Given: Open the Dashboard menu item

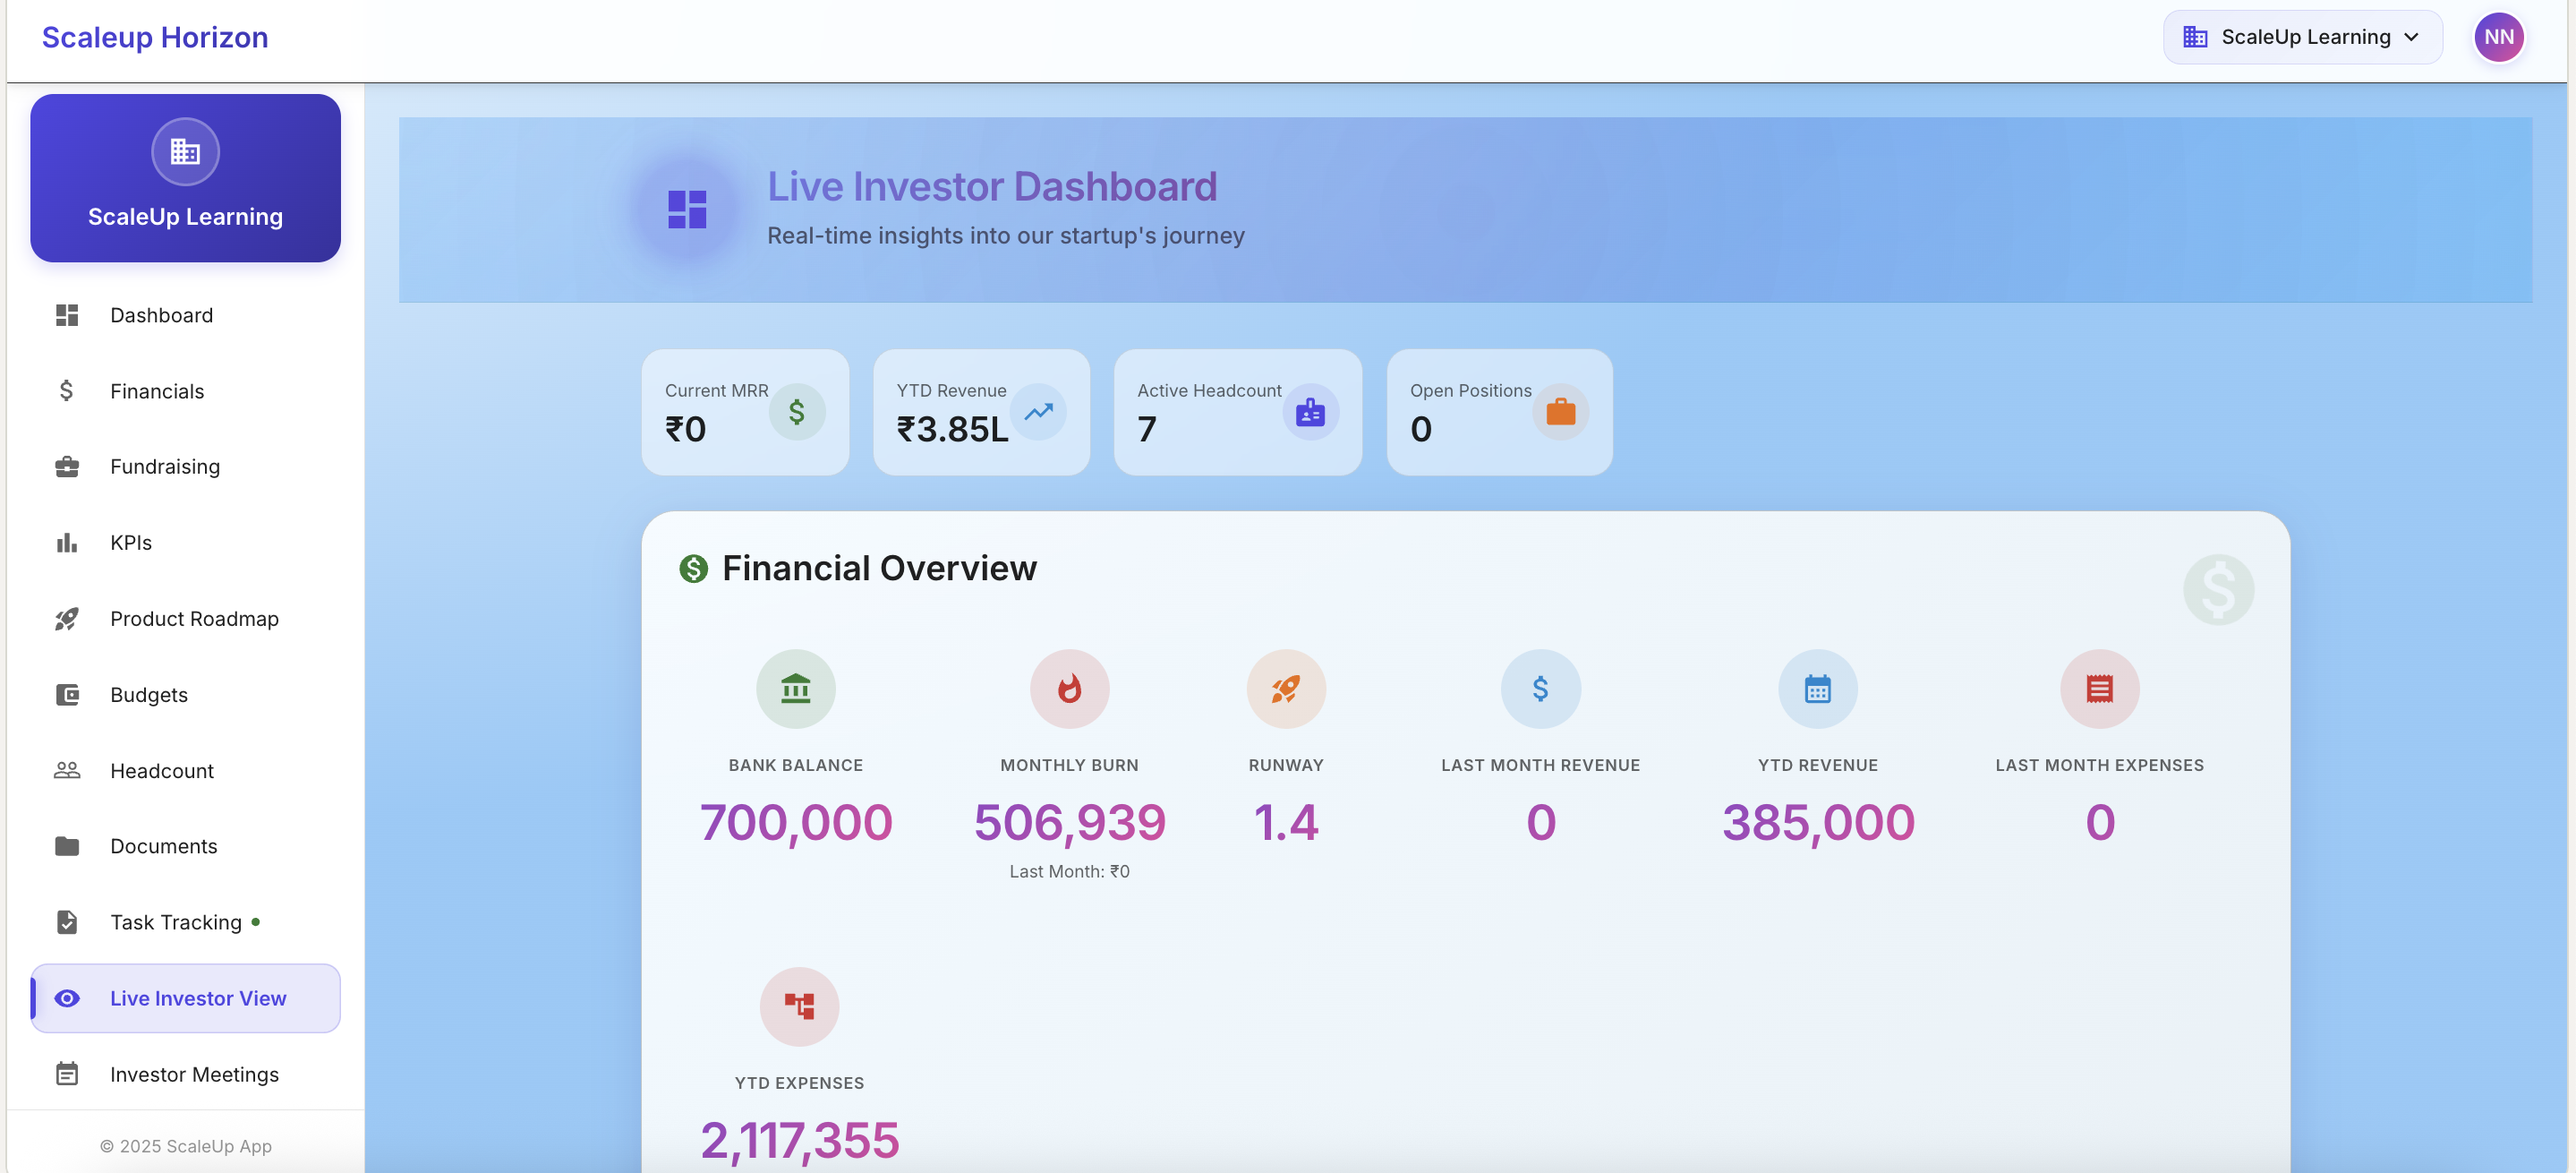Looking at the screenshot, I should (185, 315).
